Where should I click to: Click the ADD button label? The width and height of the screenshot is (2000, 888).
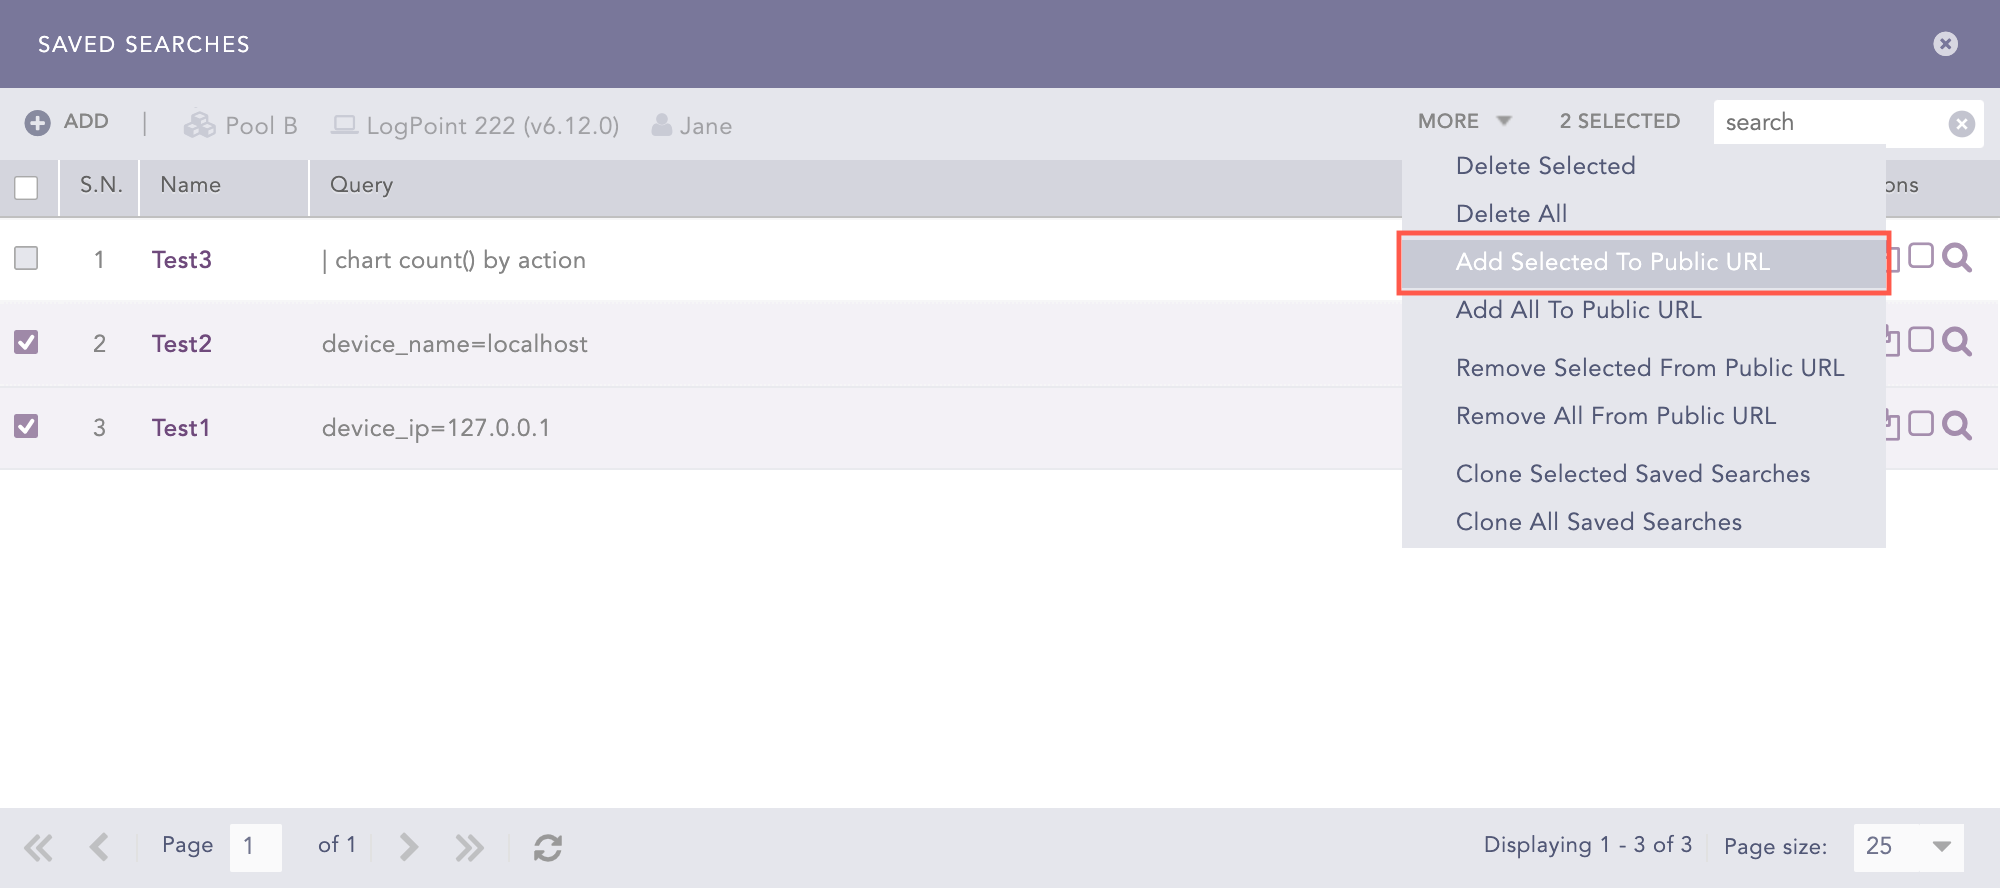tap(86, 122)
